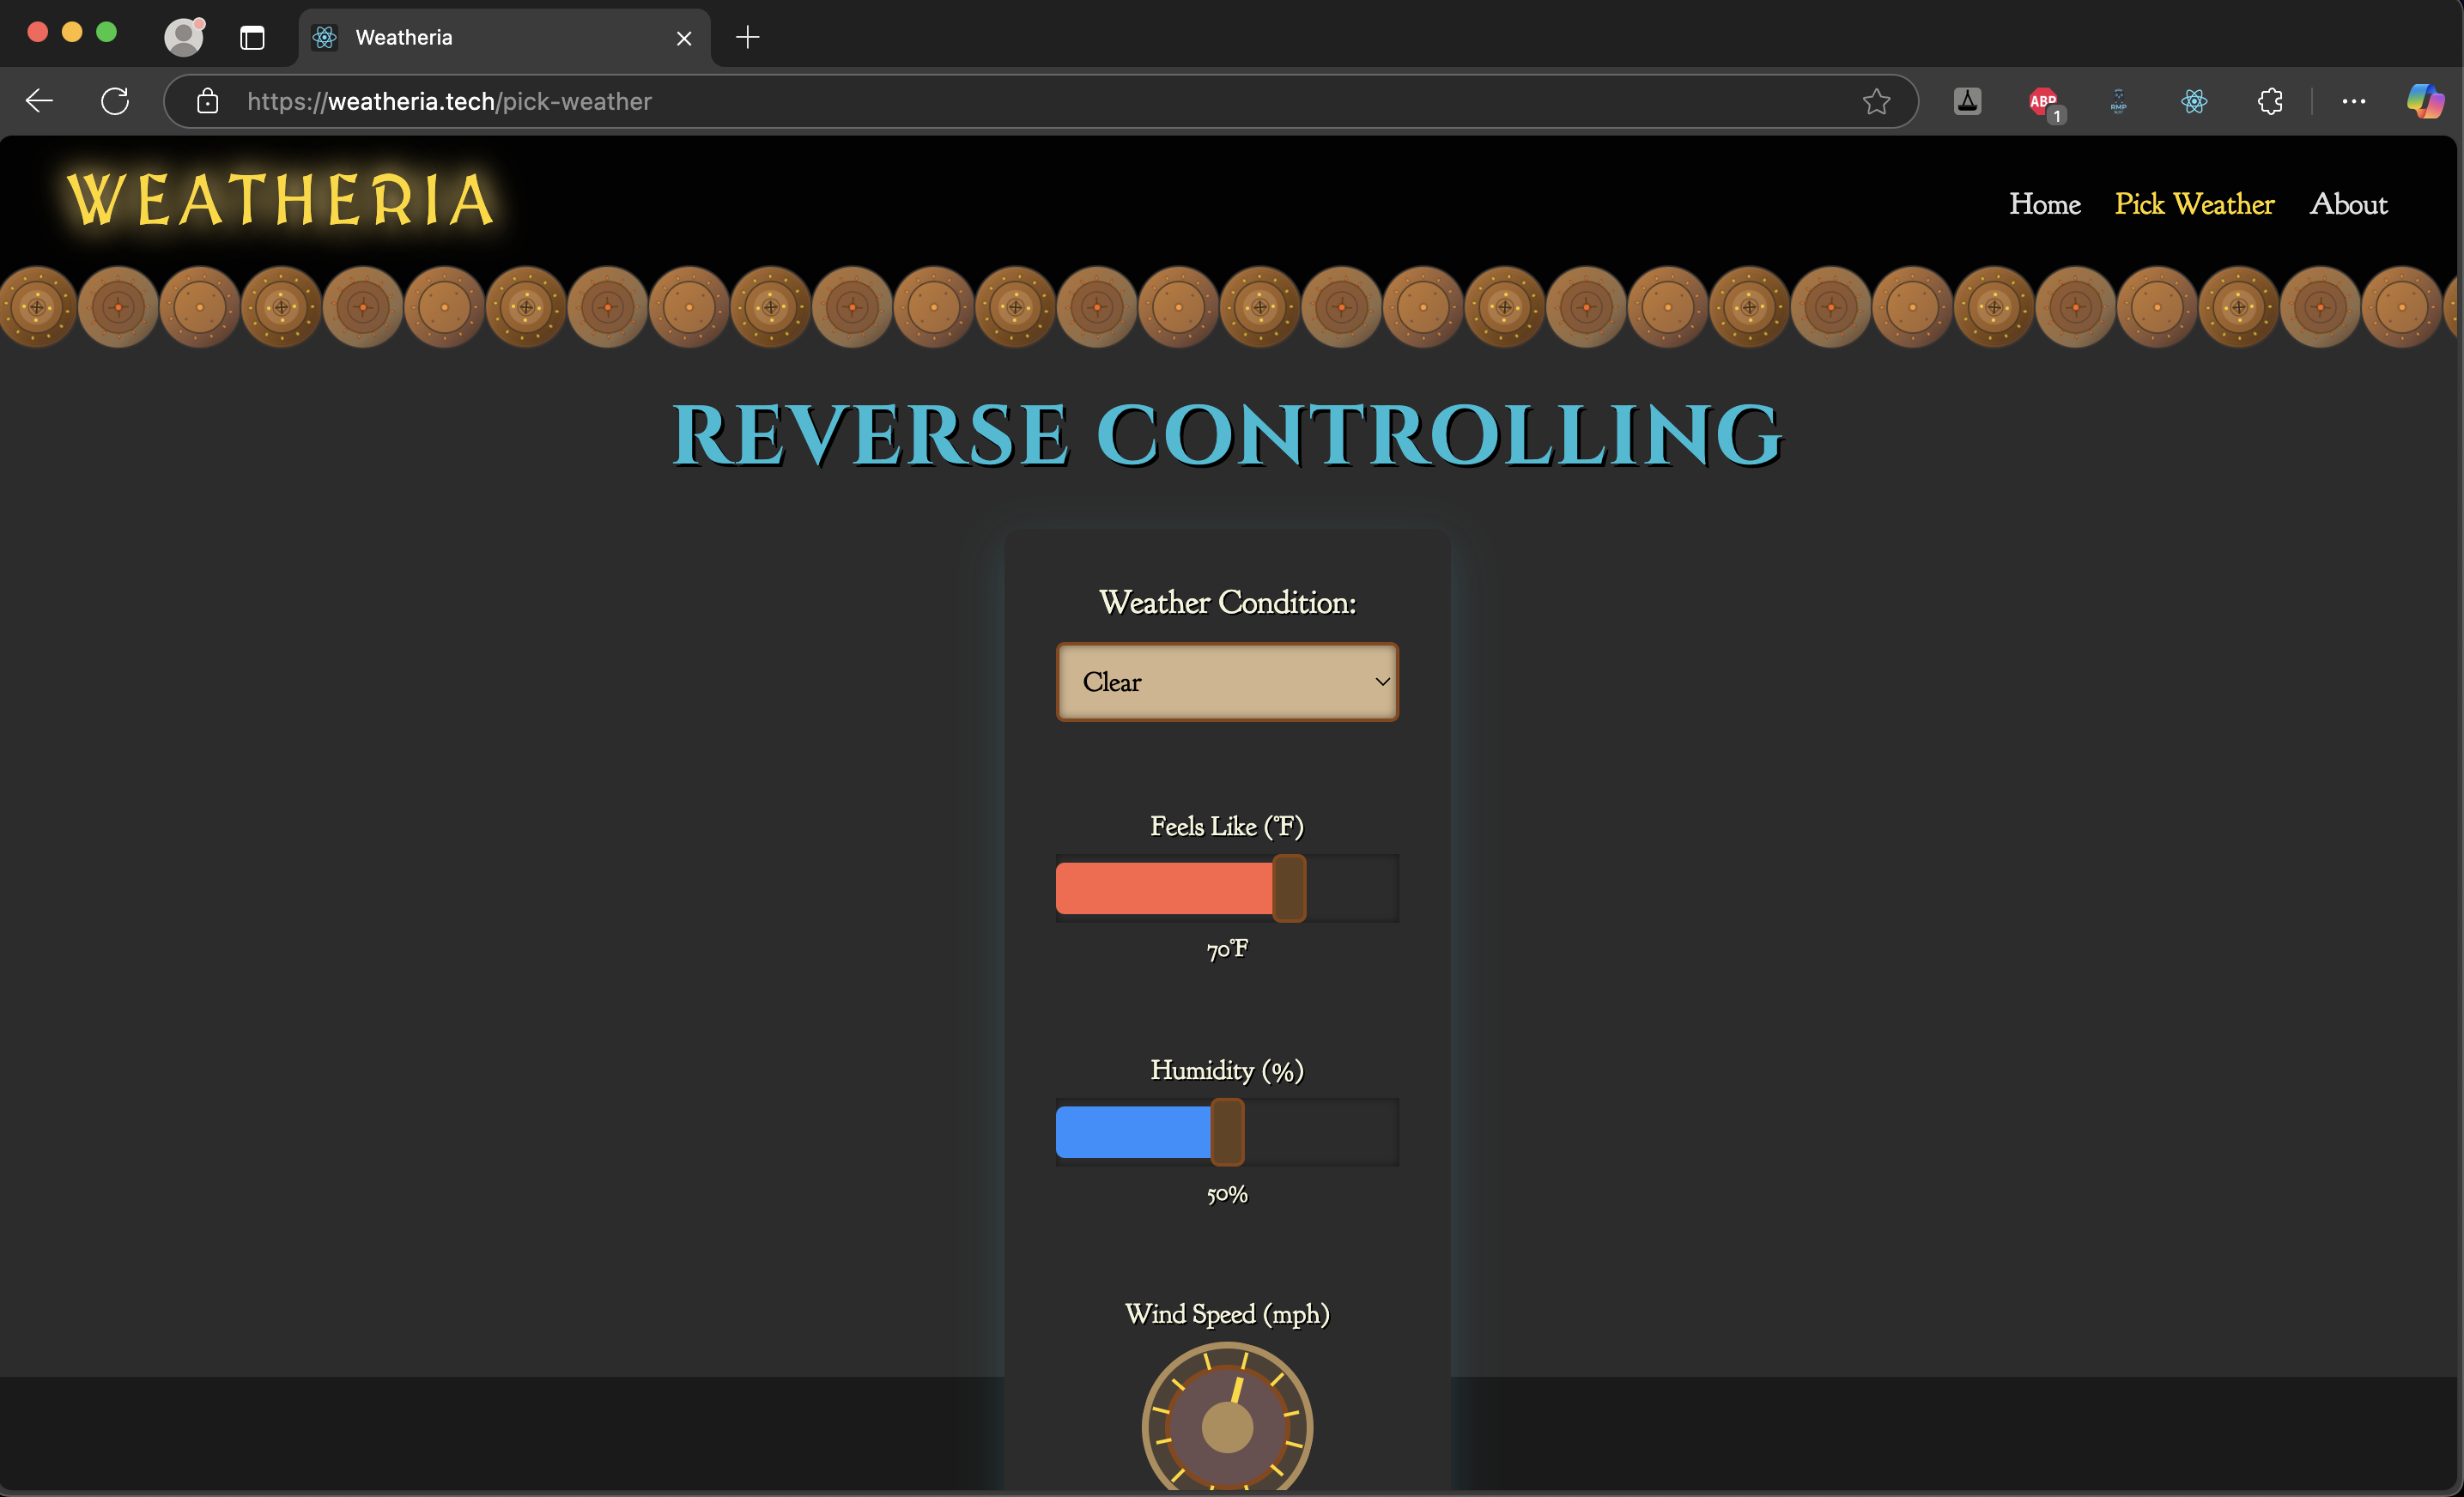Go to the Home nav link
The height and width of the screenshot is (1497, 2464).
[2044, 204]
